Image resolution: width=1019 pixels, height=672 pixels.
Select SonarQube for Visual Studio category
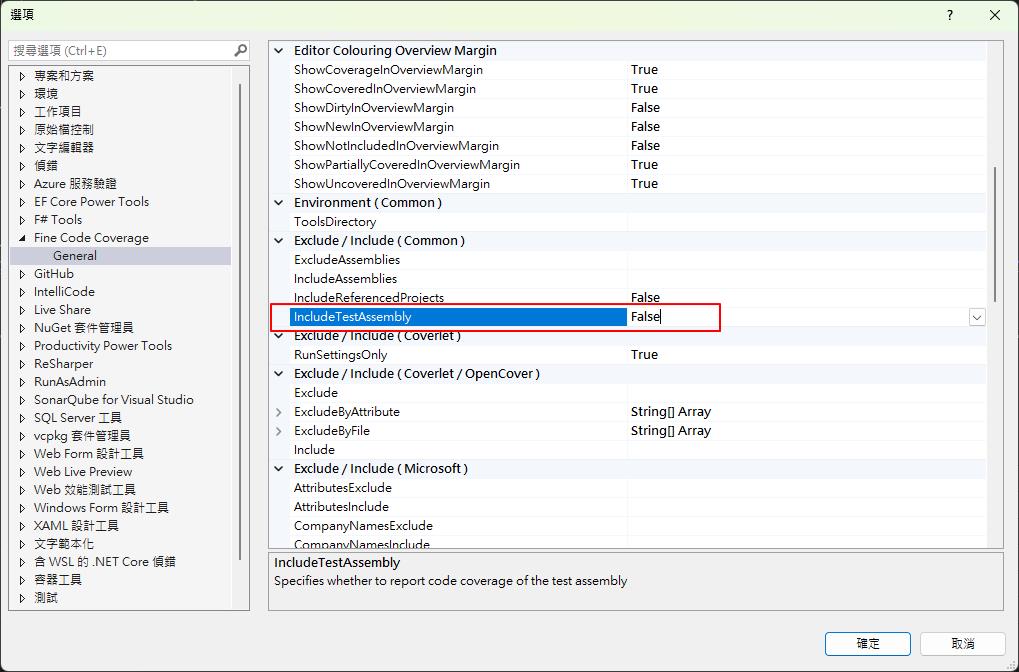(113, 400)
